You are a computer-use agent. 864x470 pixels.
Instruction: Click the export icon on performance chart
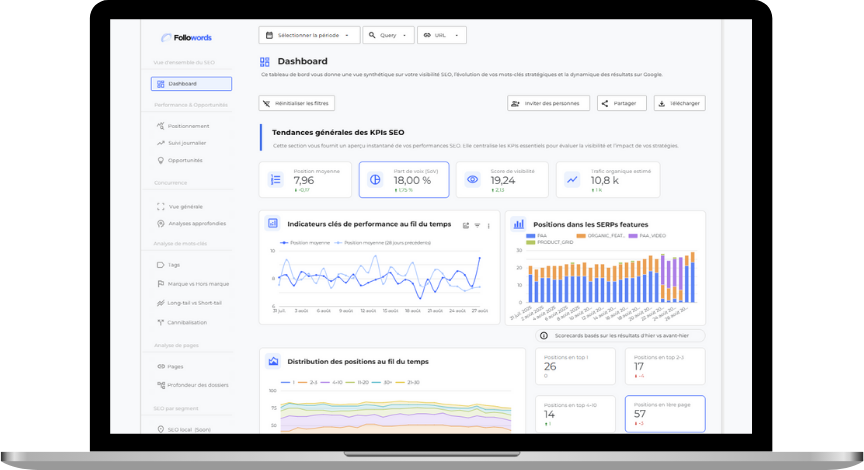pos(466,225)
